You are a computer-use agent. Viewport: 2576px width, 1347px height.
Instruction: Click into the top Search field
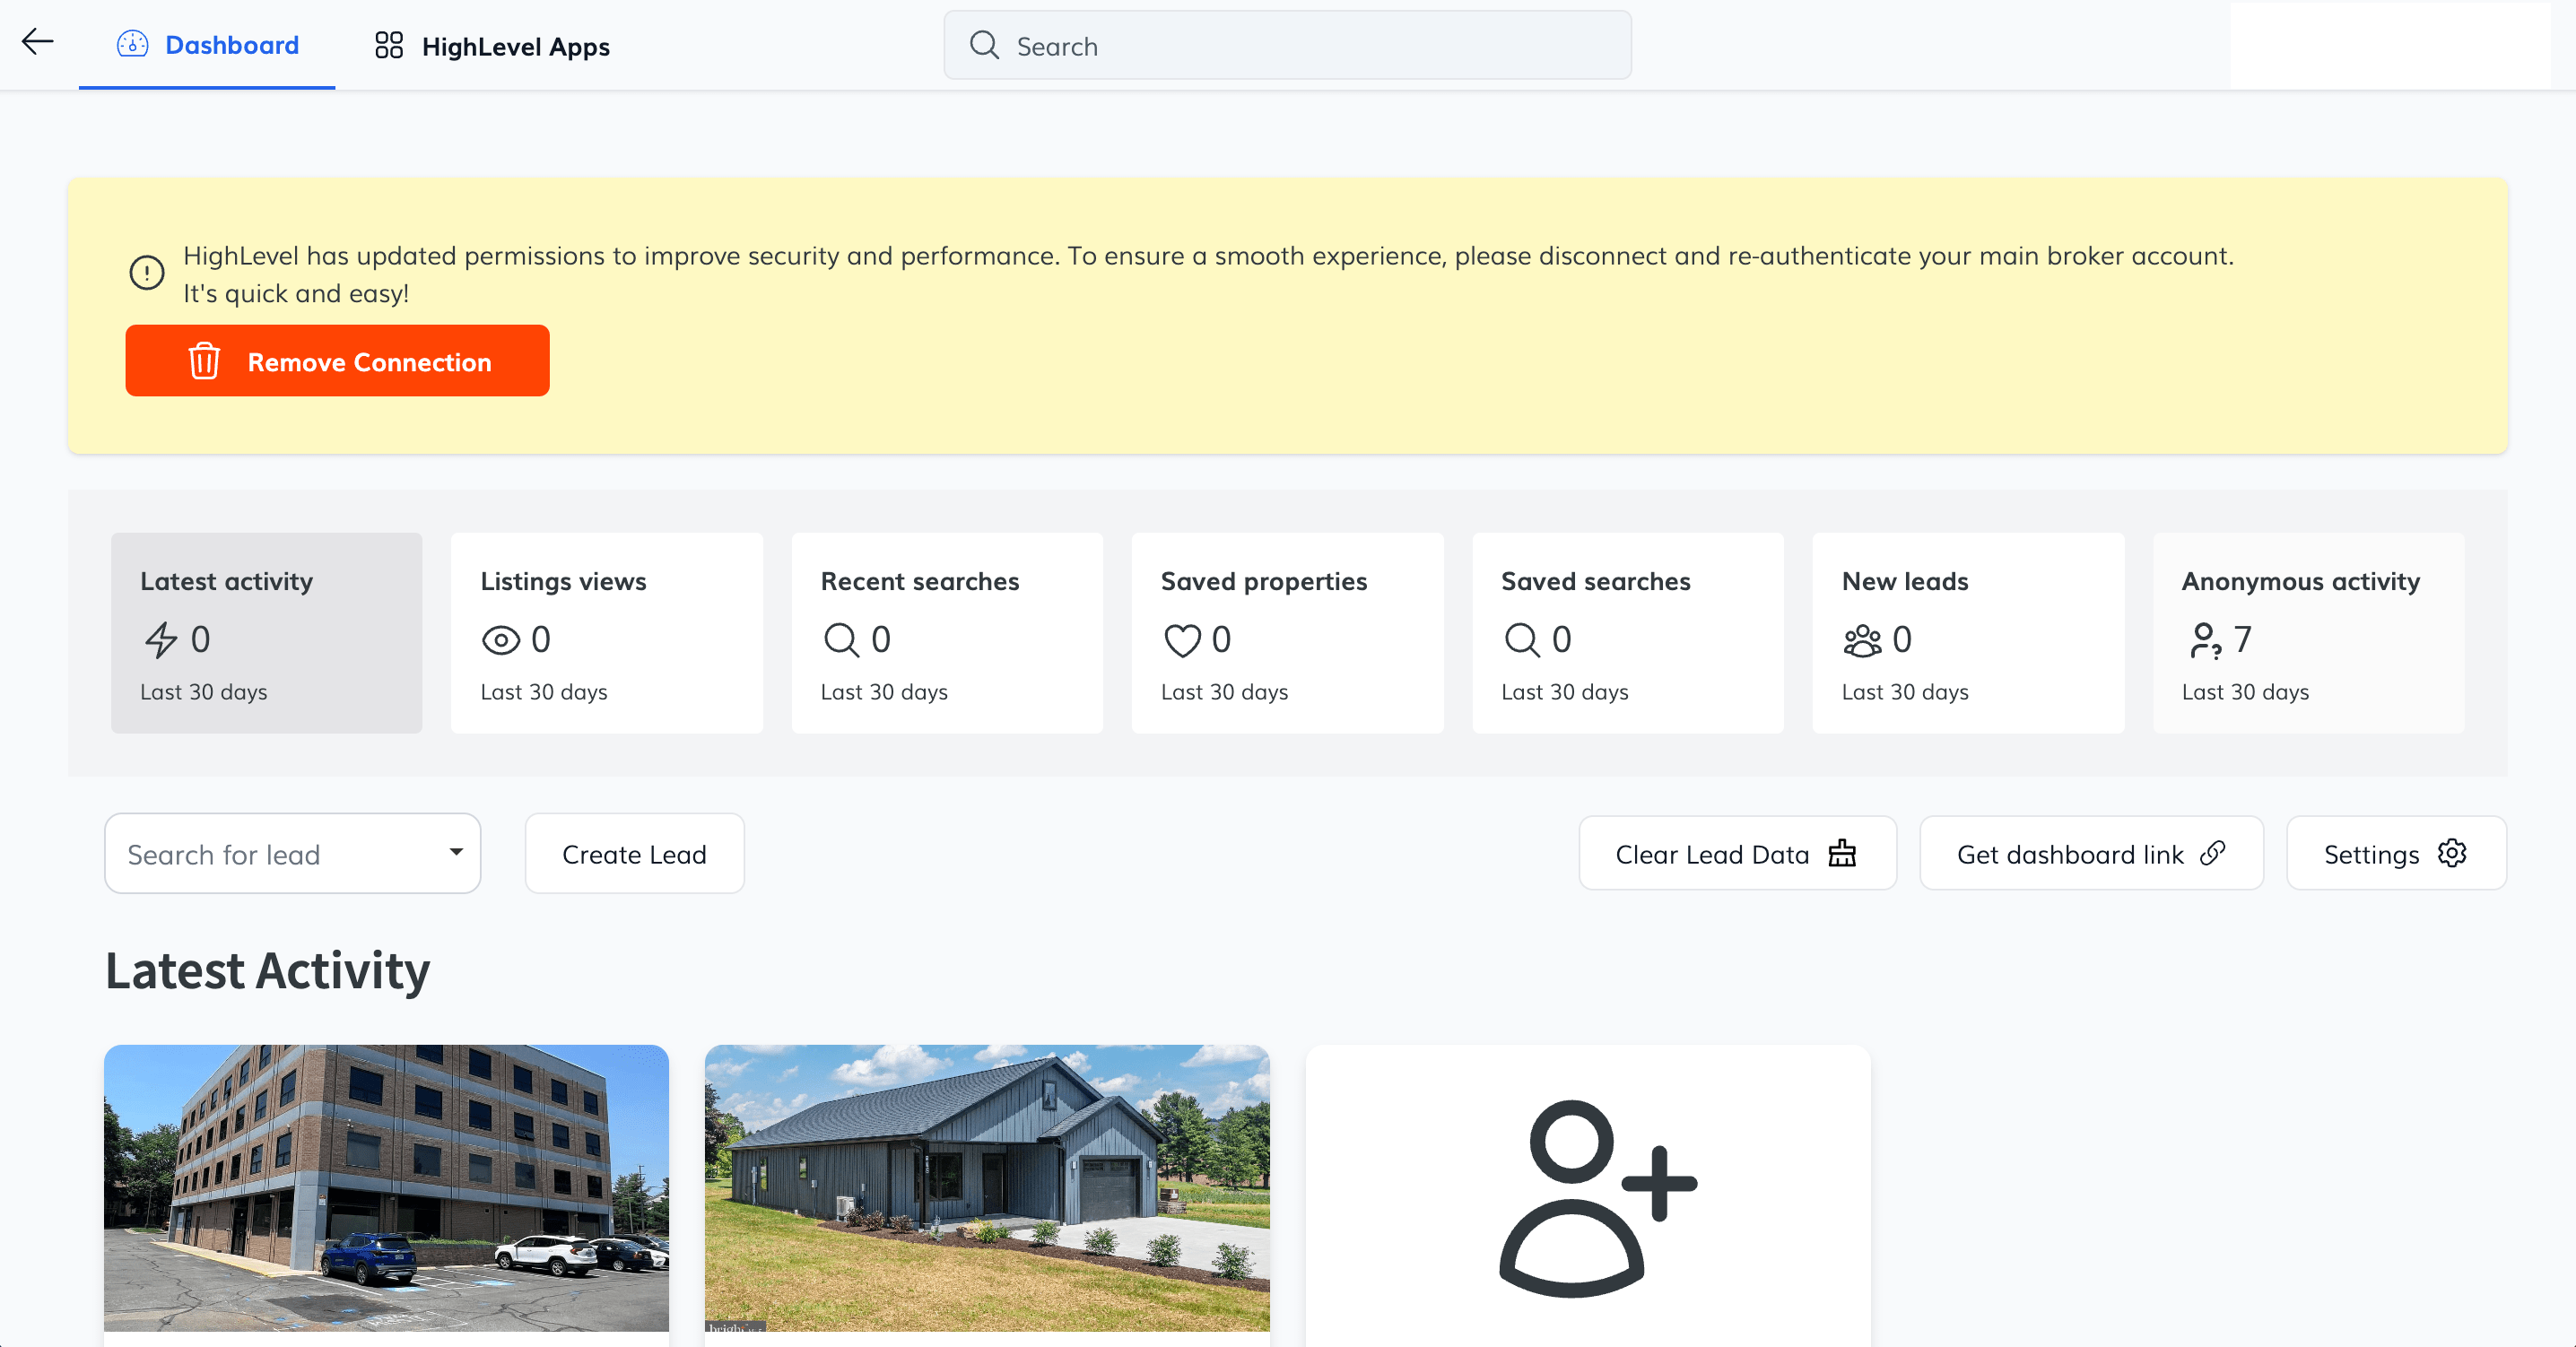1288,46
